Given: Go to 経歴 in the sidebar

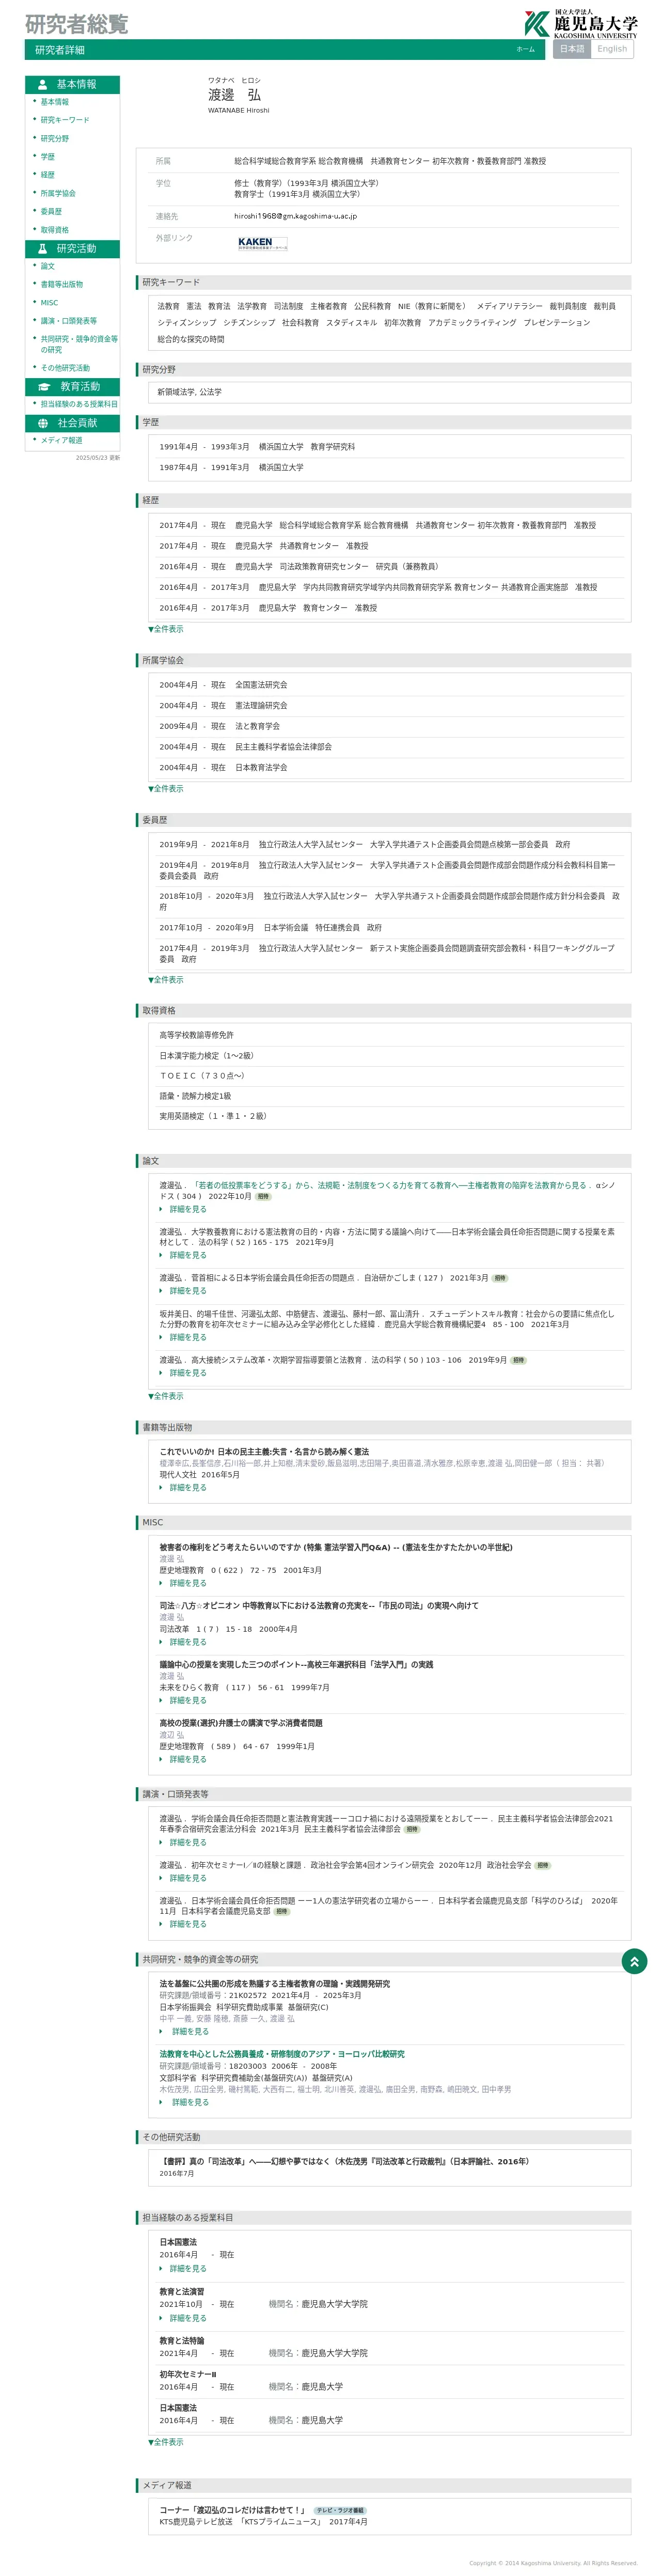Looking at the screenshot, I should (48, 175).
